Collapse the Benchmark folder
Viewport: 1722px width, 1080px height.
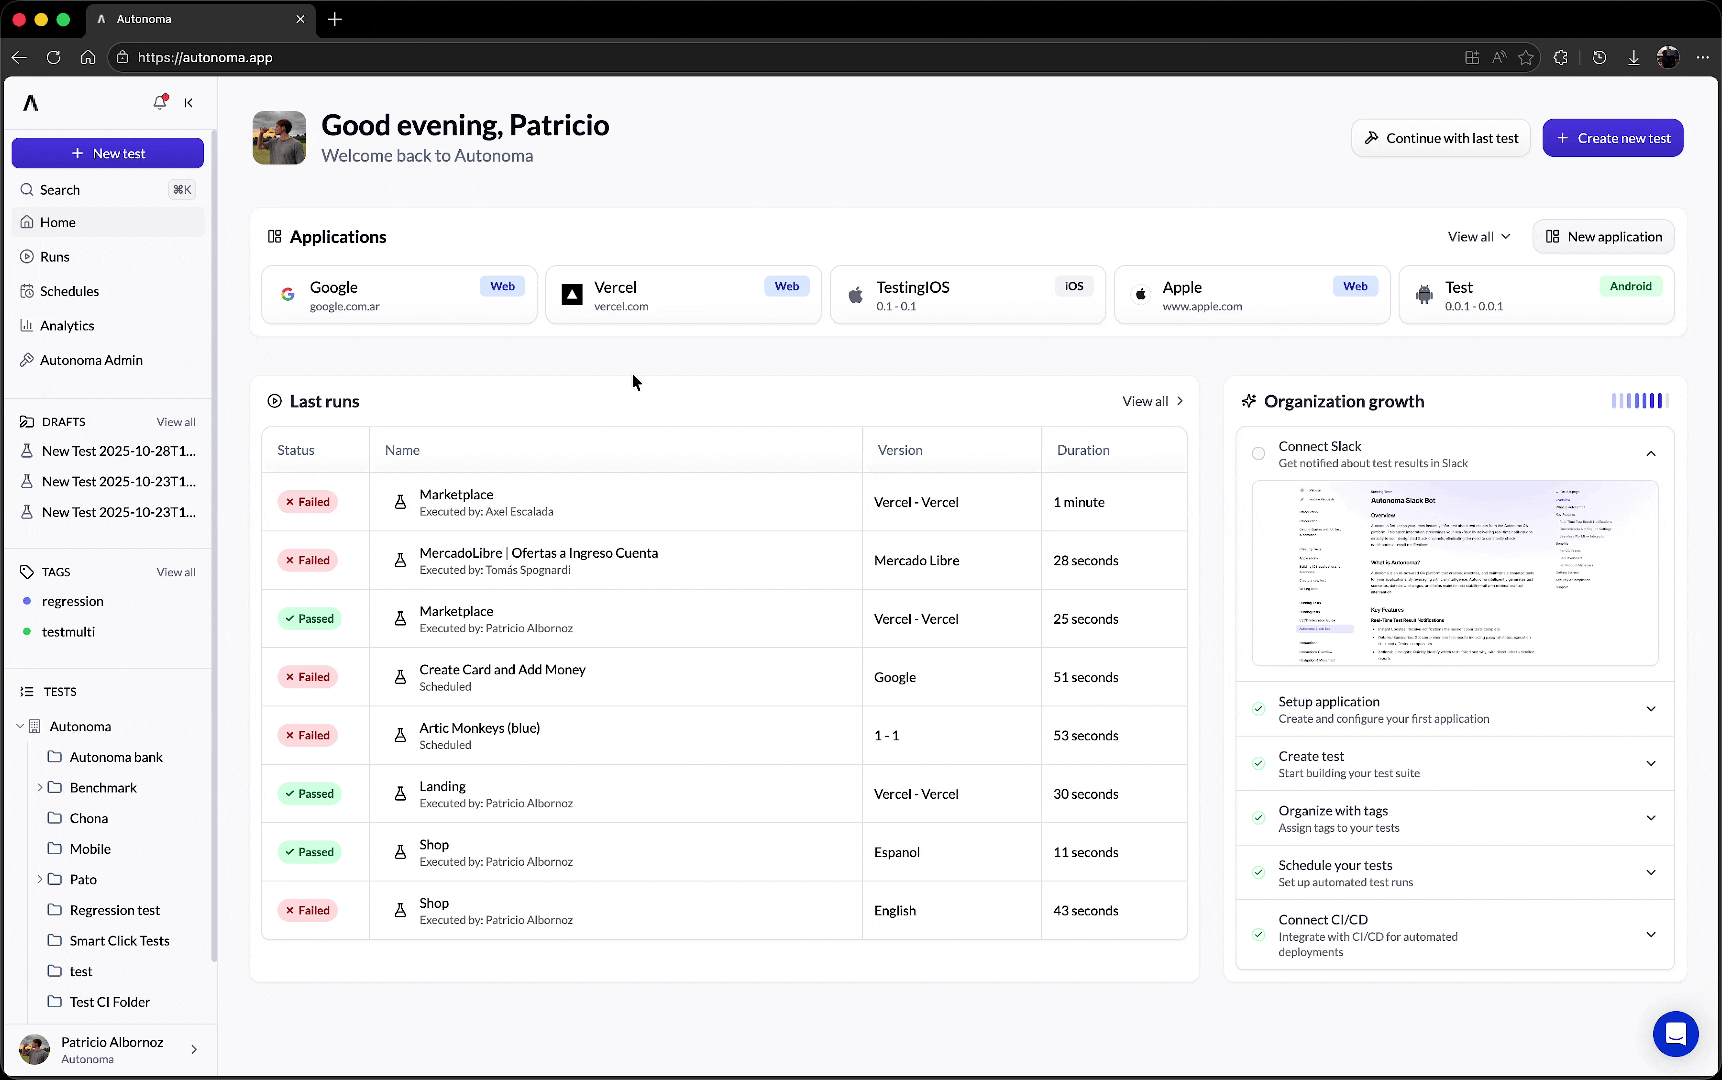click(x=41, y=787)
